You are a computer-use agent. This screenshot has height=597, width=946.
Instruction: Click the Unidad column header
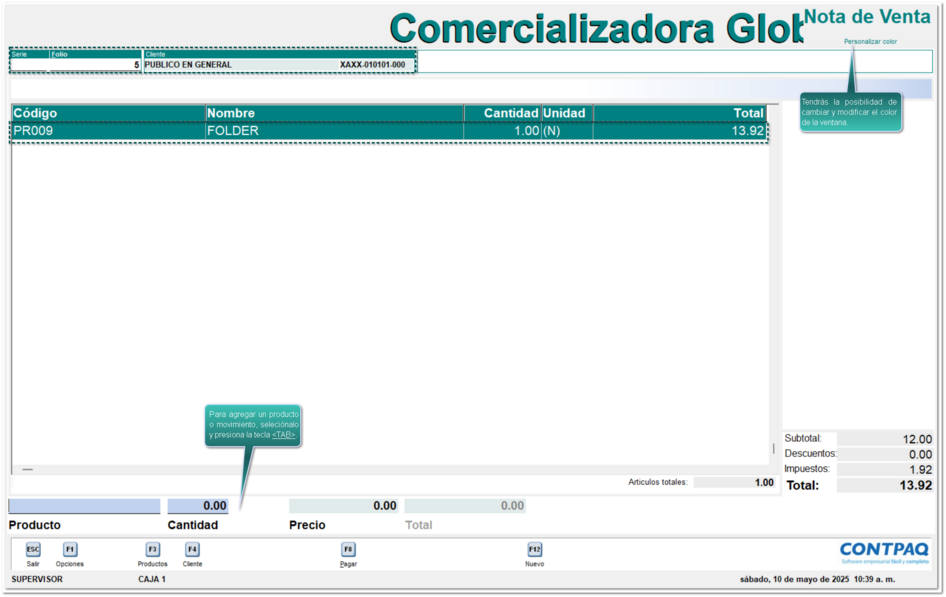click(568, 113)
